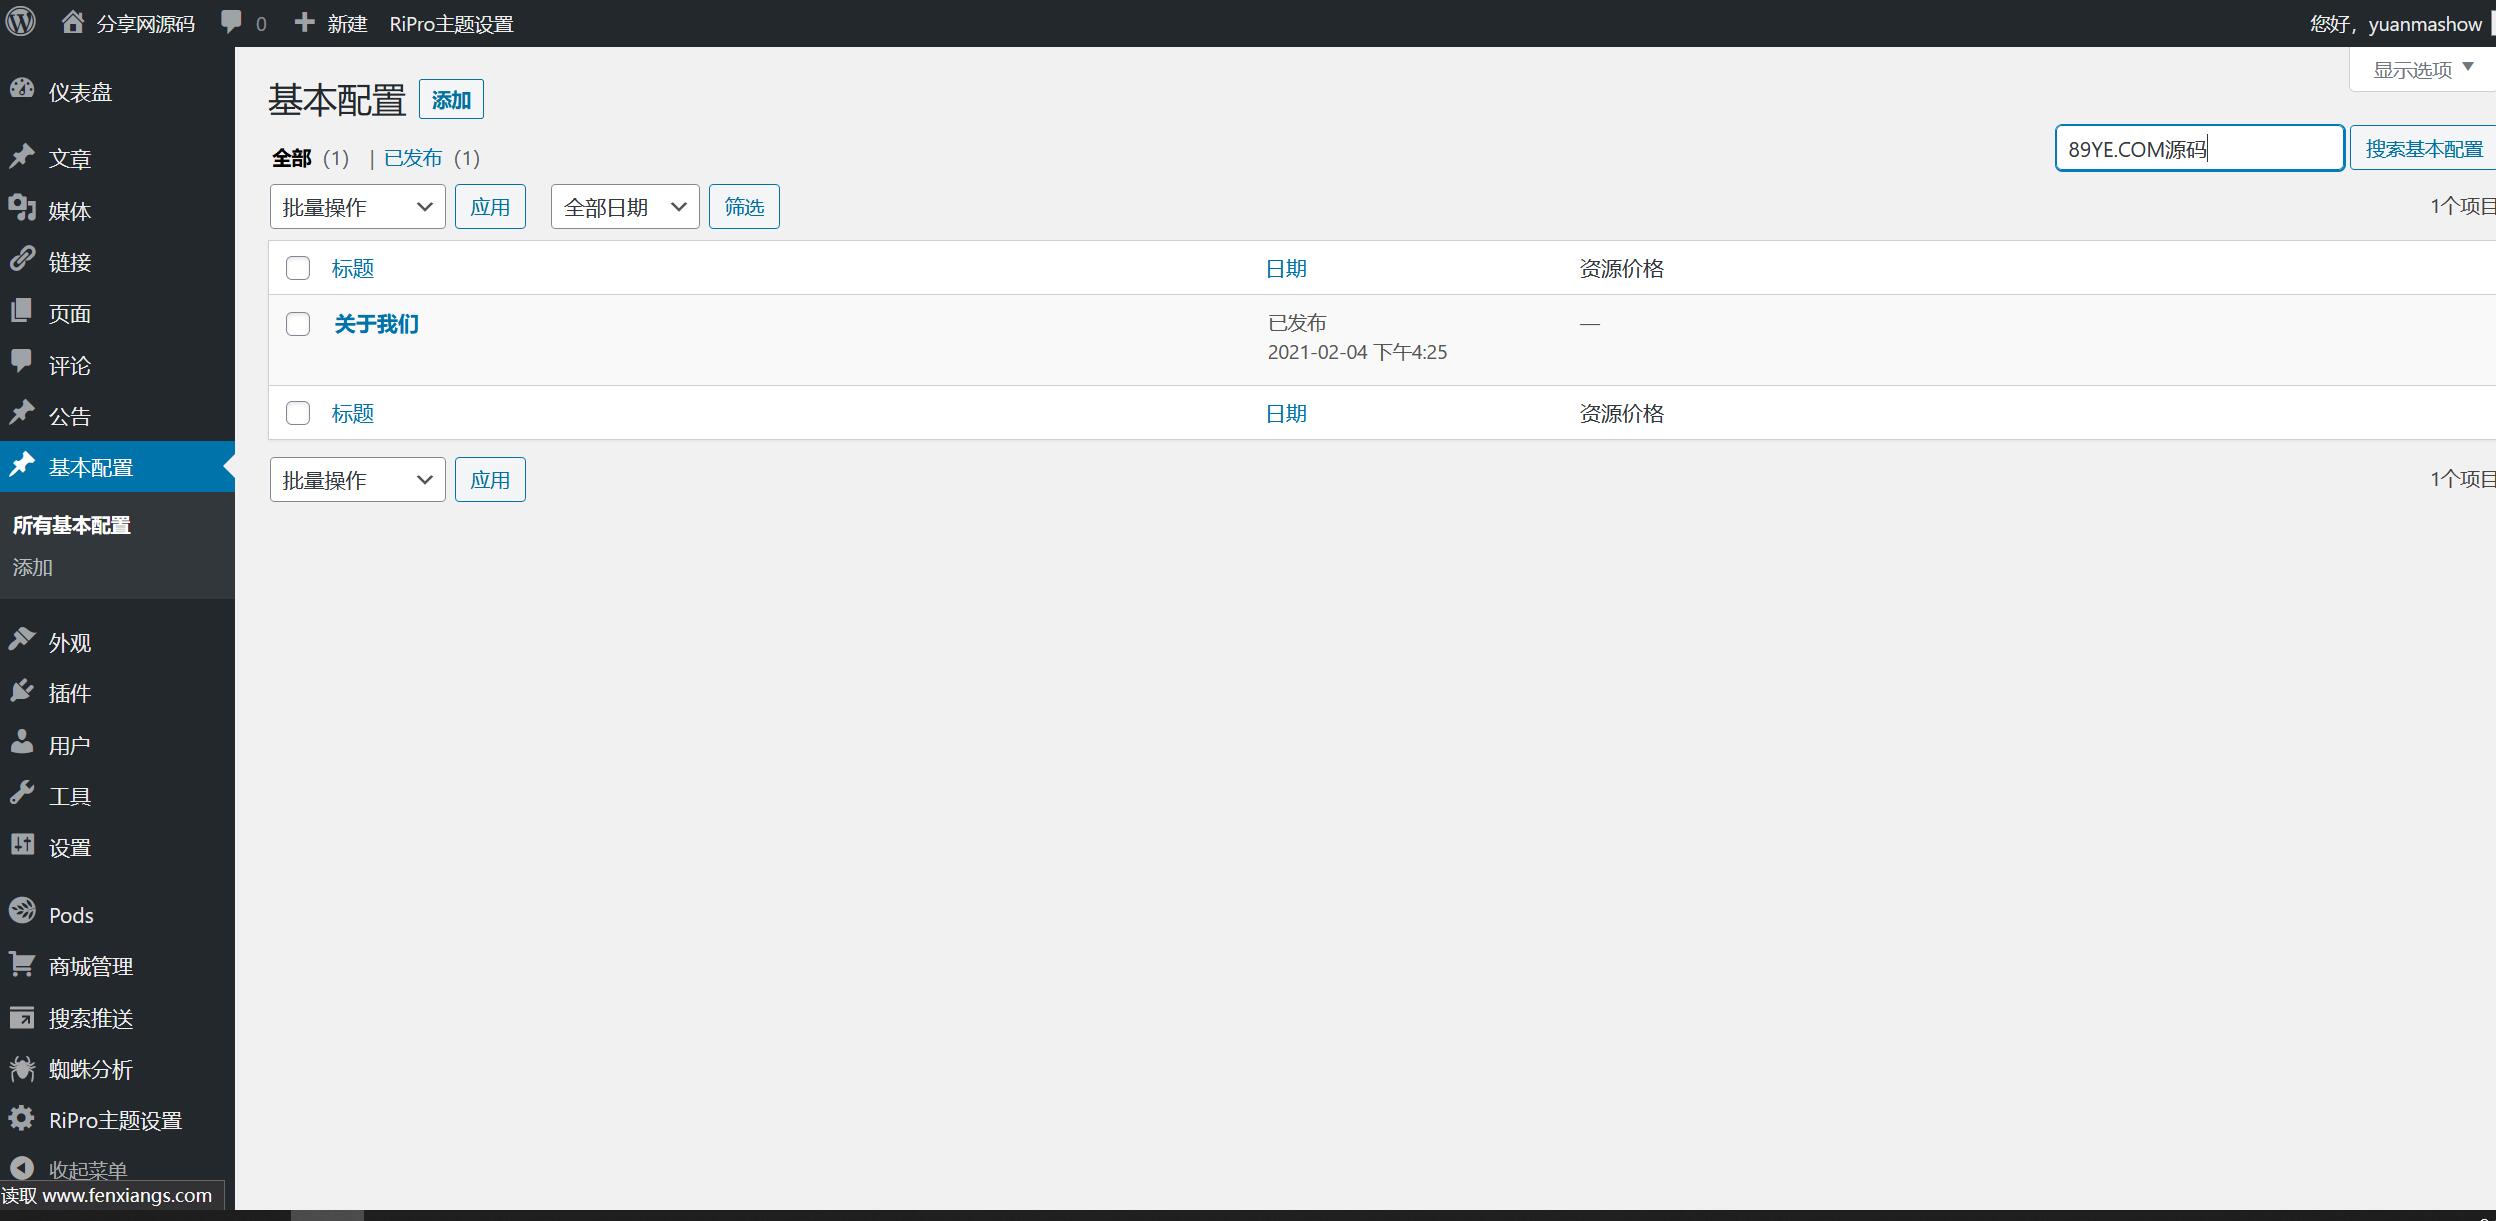2496x1221 pixels.
Task: Click the 搜索基本配置 search button
Action: pos(2423,149)
